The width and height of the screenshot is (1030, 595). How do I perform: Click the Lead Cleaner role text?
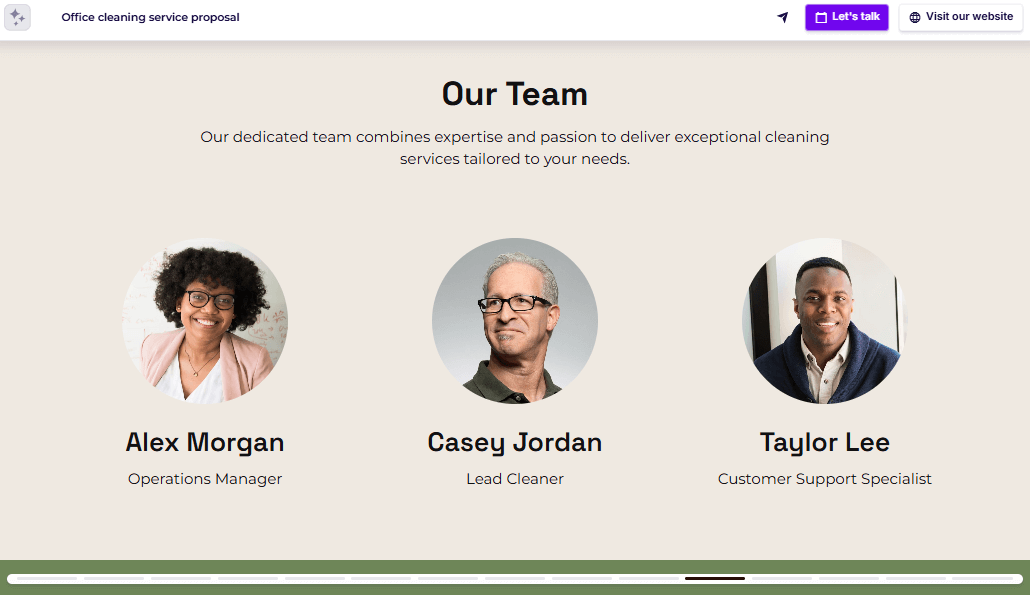click(x=515, y=479)
